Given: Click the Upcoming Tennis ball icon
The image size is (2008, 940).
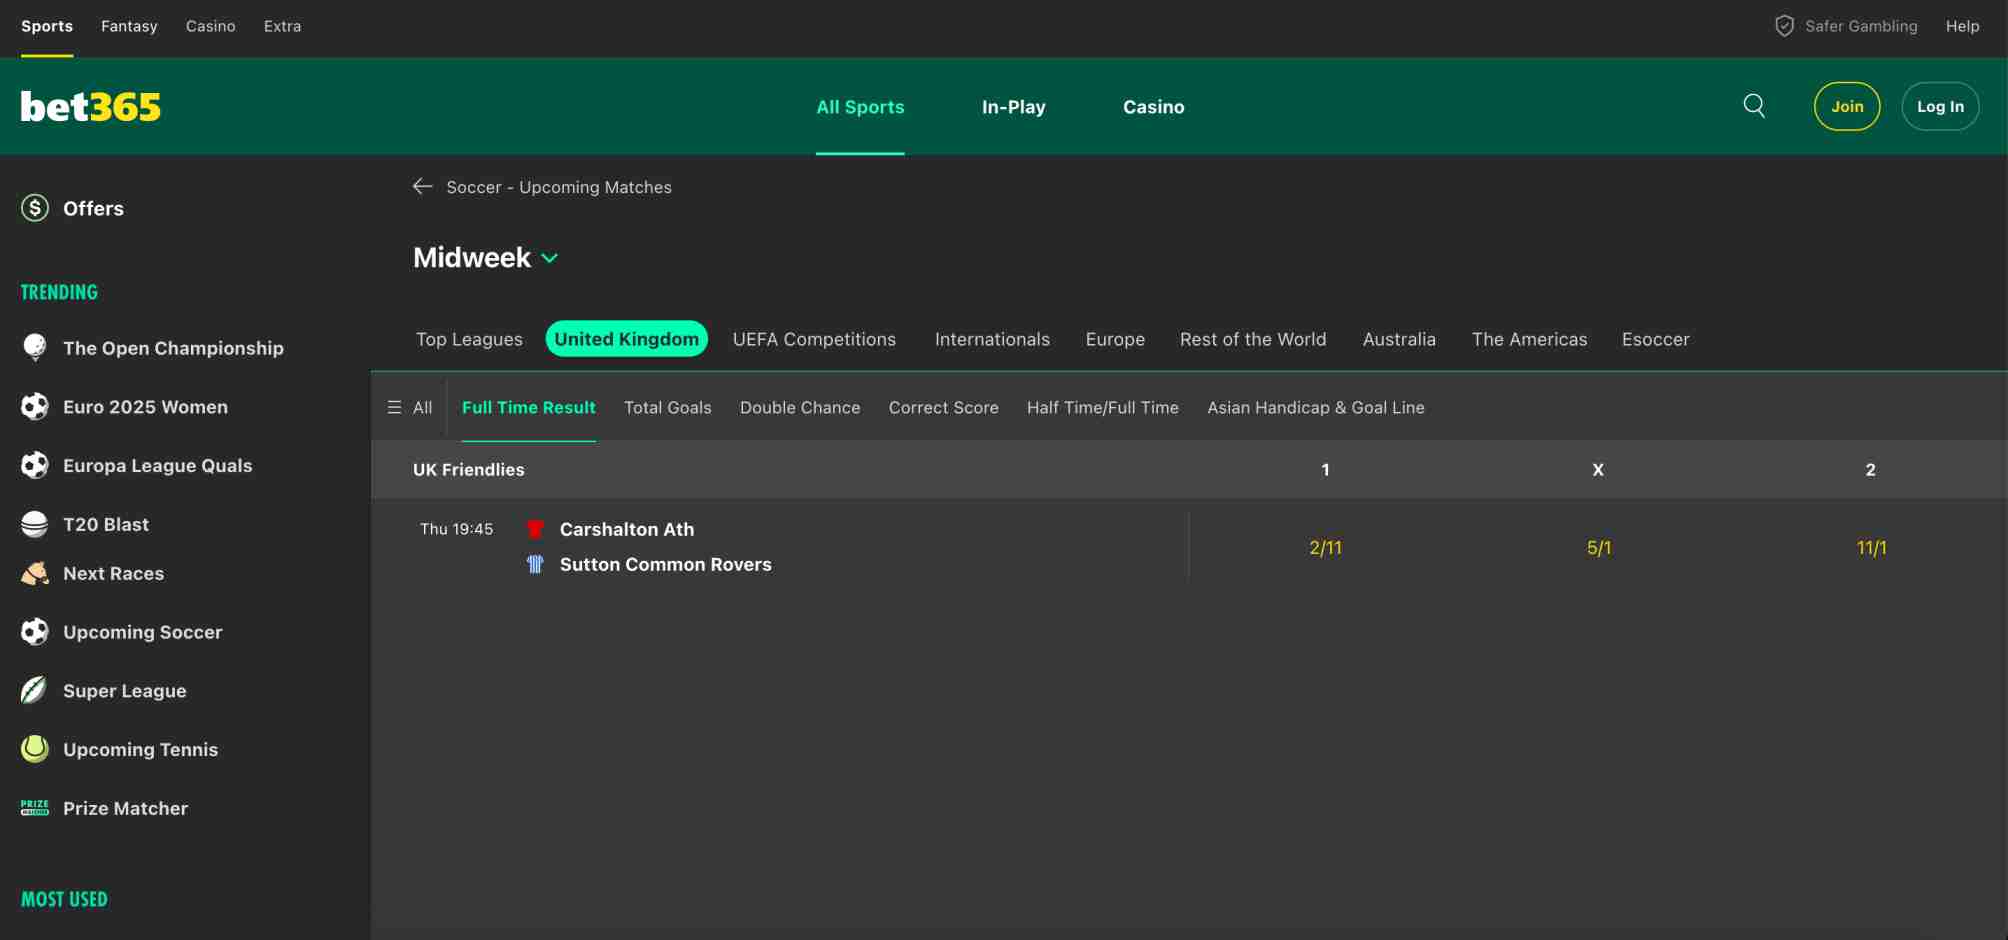Looking at the screenshot, I should (35, 749).
